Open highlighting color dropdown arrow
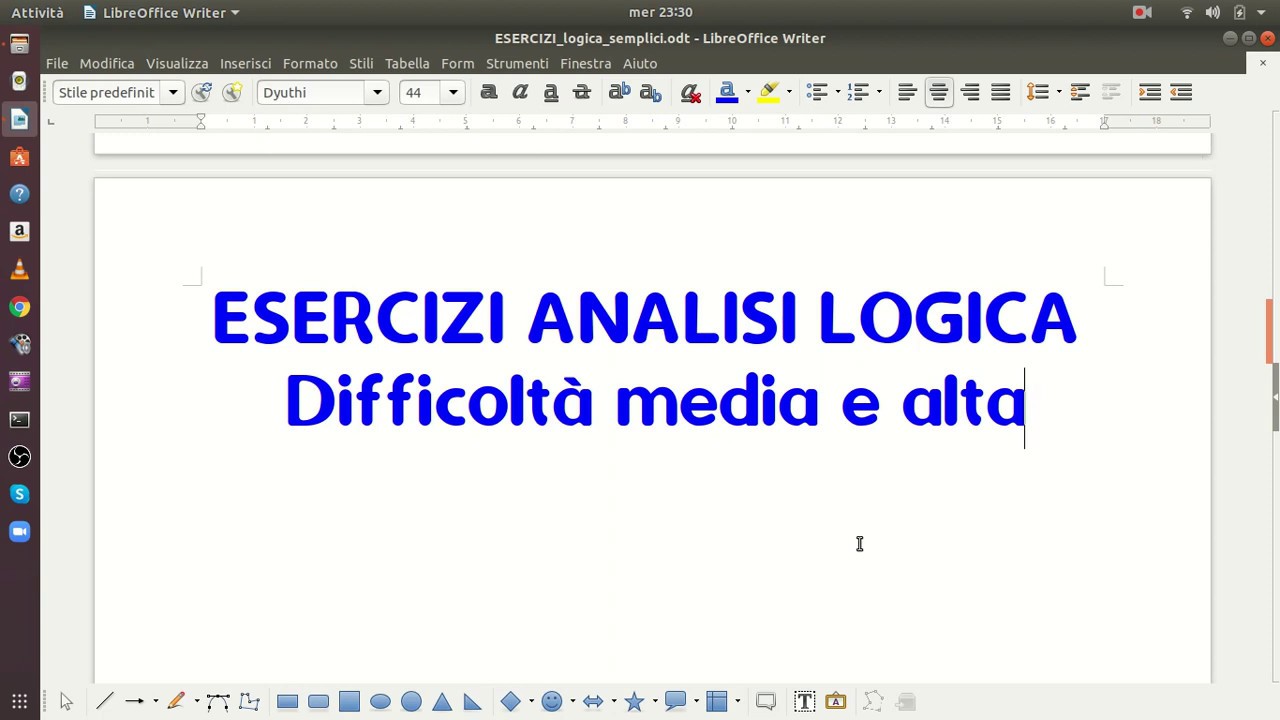The image size is (1280, 720). point(789,92)
